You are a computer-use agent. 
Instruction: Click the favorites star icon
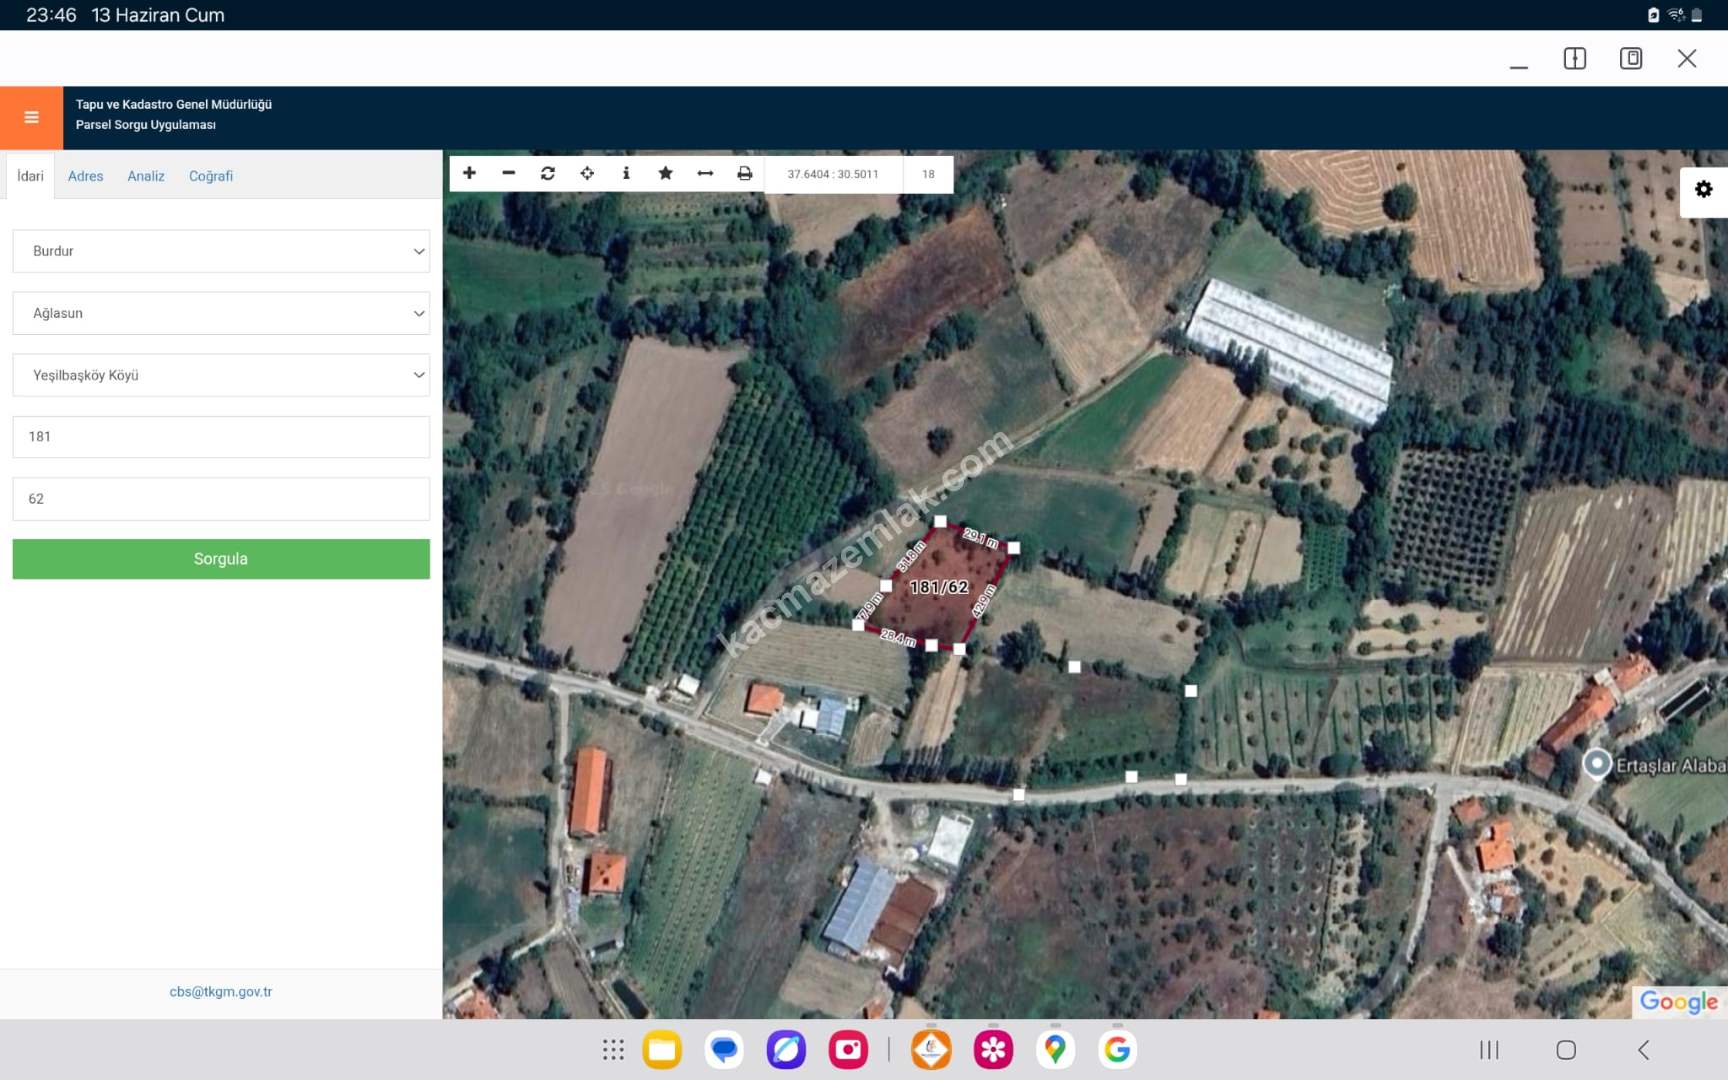665,173
